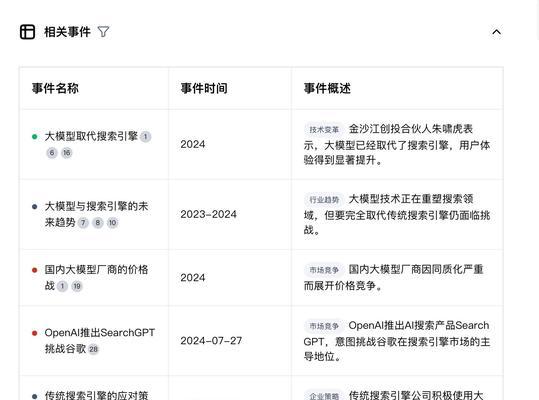
Task: Click the 行业趋势 tag
Action: coord(324,200)
